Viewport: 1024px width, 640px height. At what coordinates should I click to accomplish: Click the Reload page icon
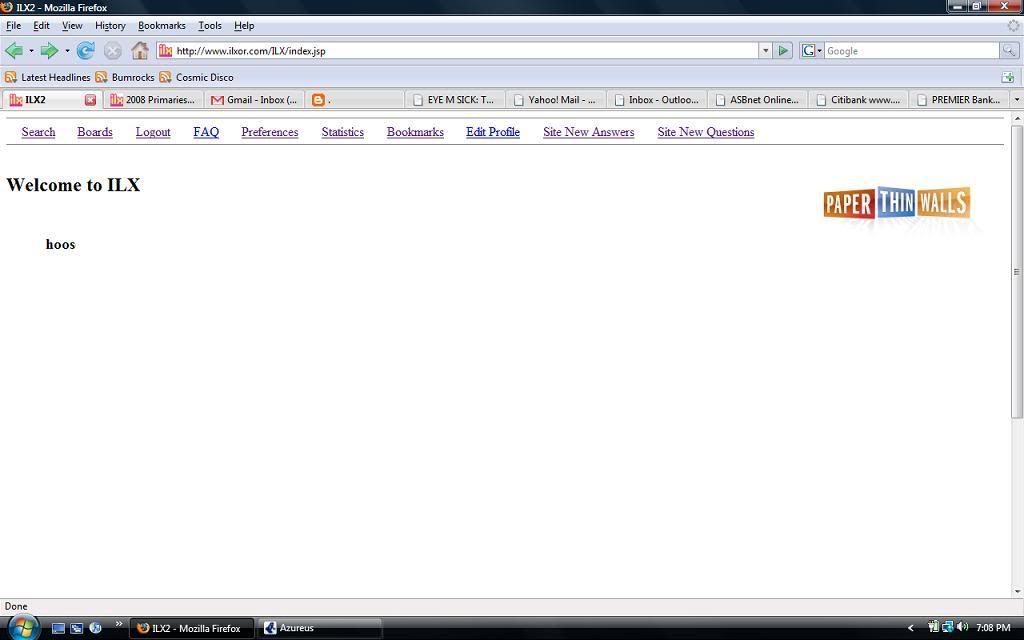pyautogui.click(x=86, y=51)
